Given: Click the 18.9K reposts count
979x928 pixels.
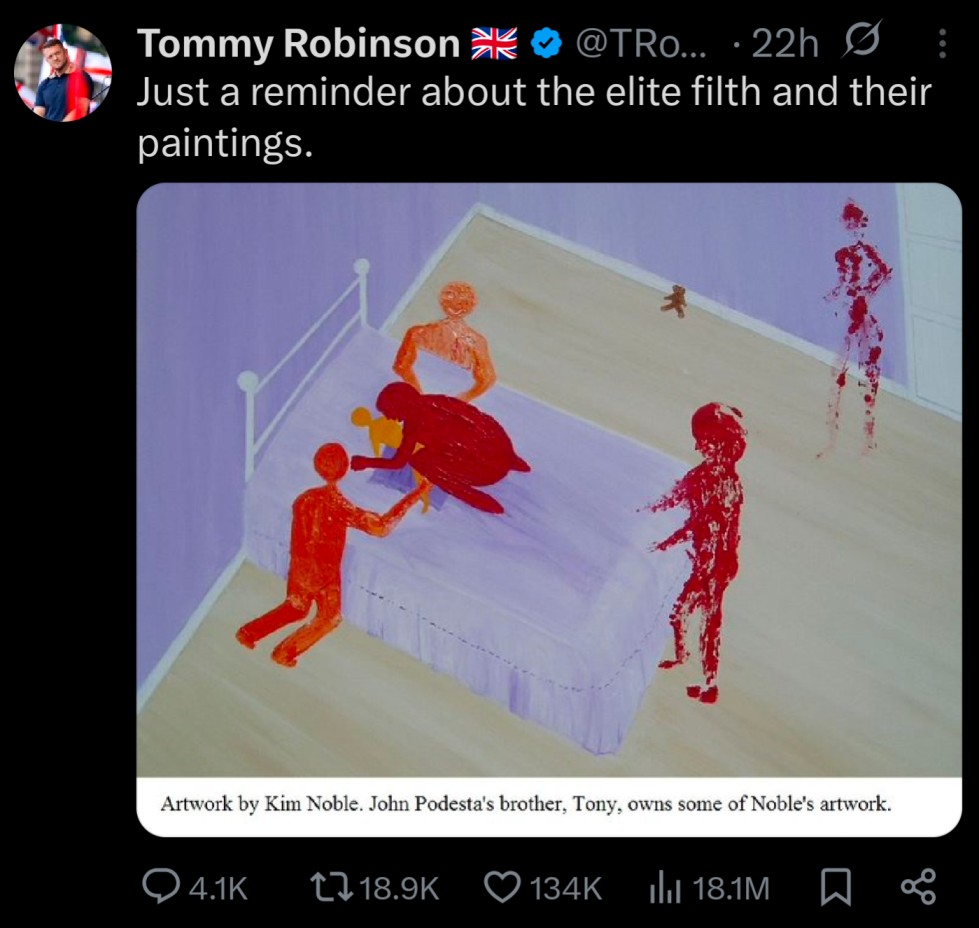Looking at the screenshot, I should (x=400, y=888).
